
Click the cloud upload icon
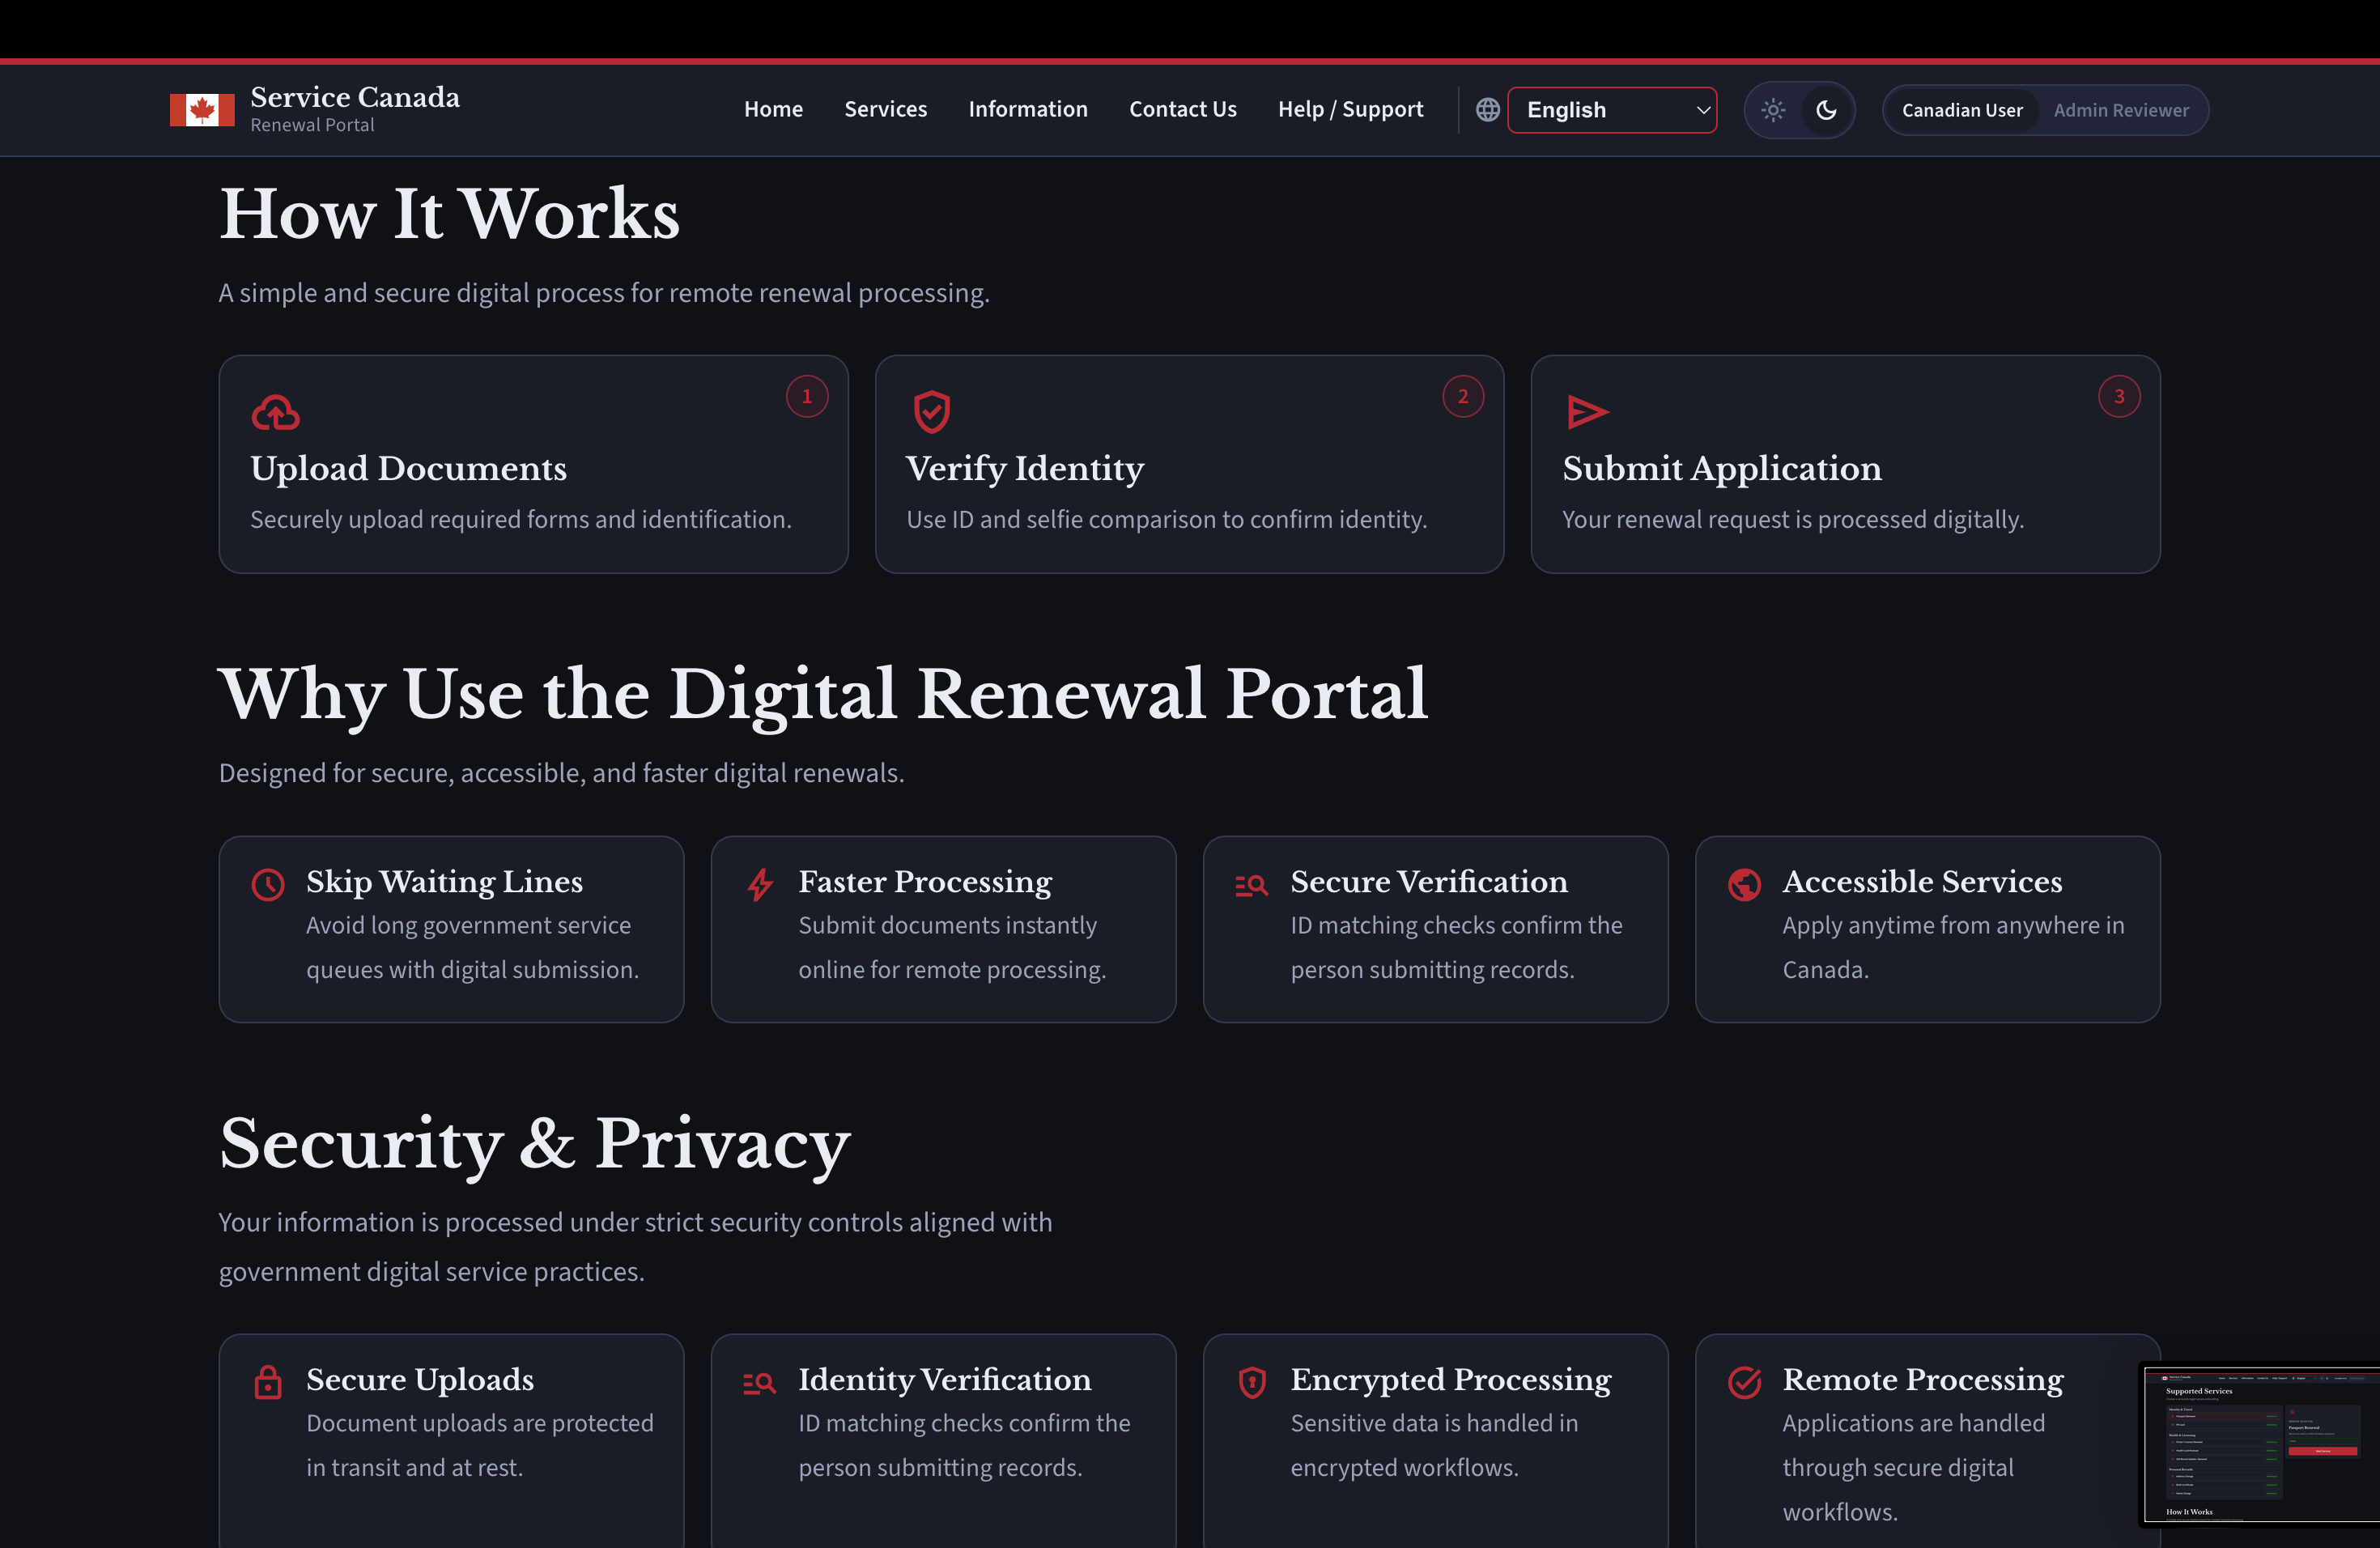pyautogui.click(x=275, y=412)
